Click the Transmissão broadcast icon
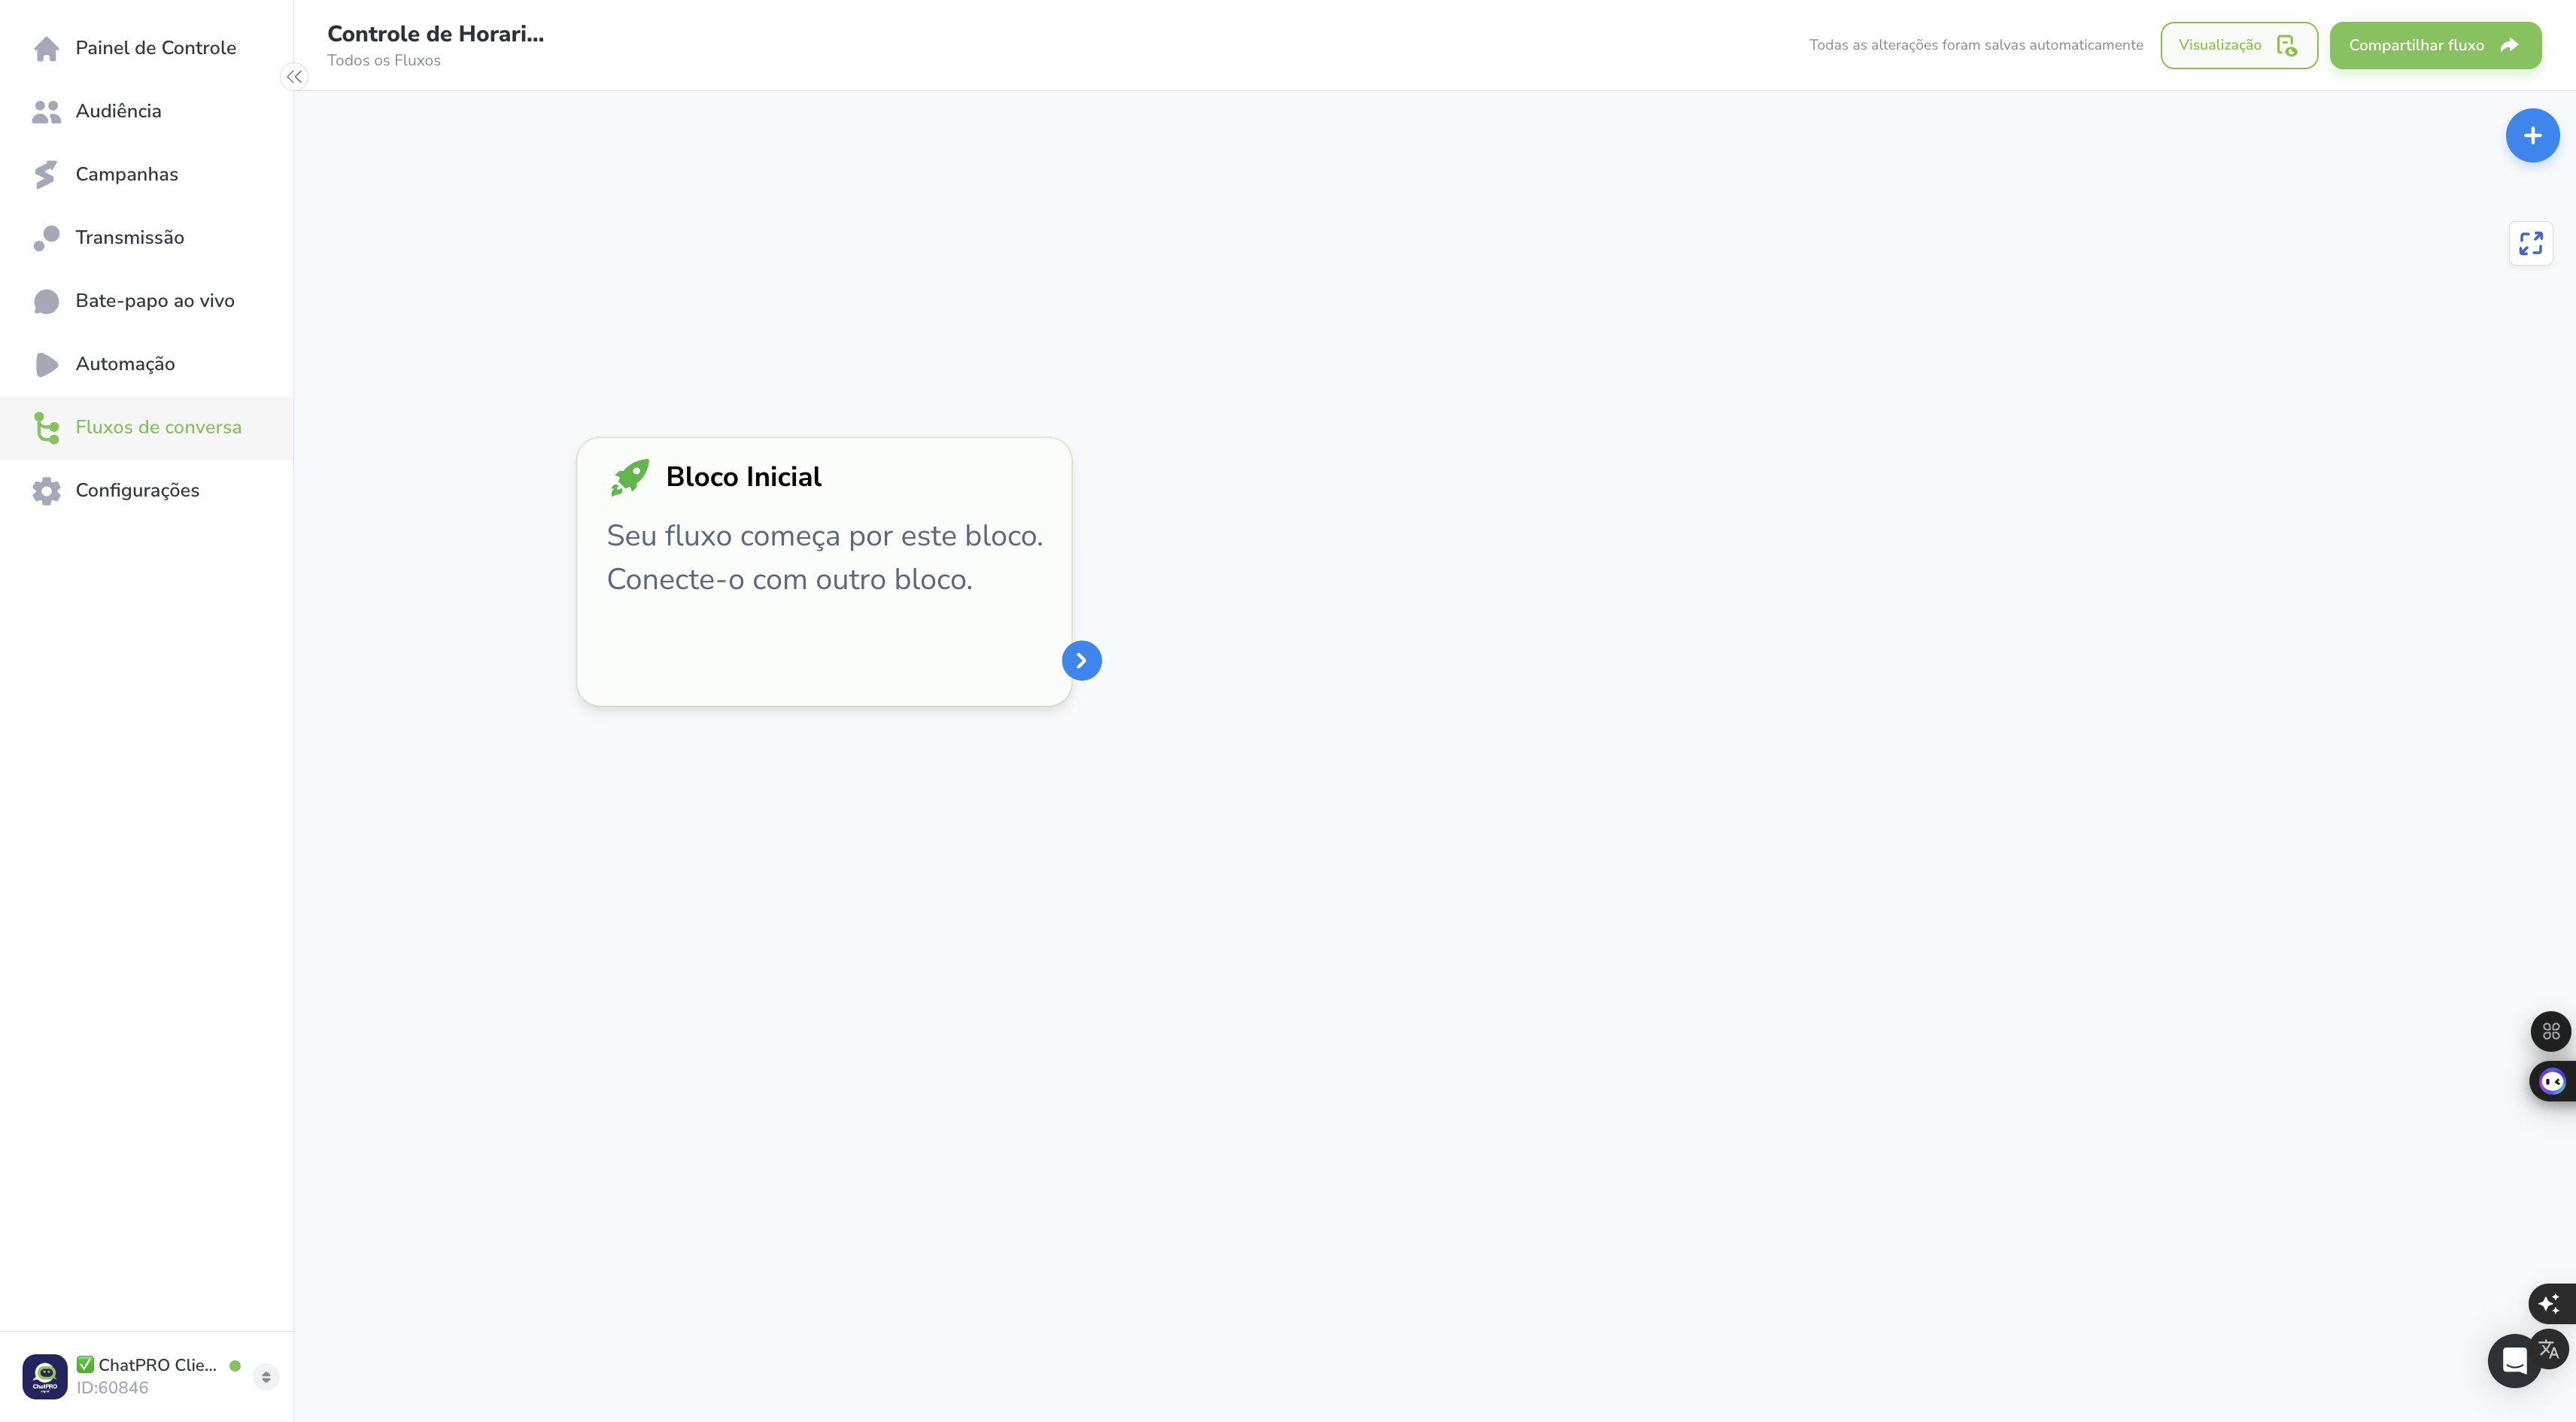2576x1422 pixels. [46, 238]
